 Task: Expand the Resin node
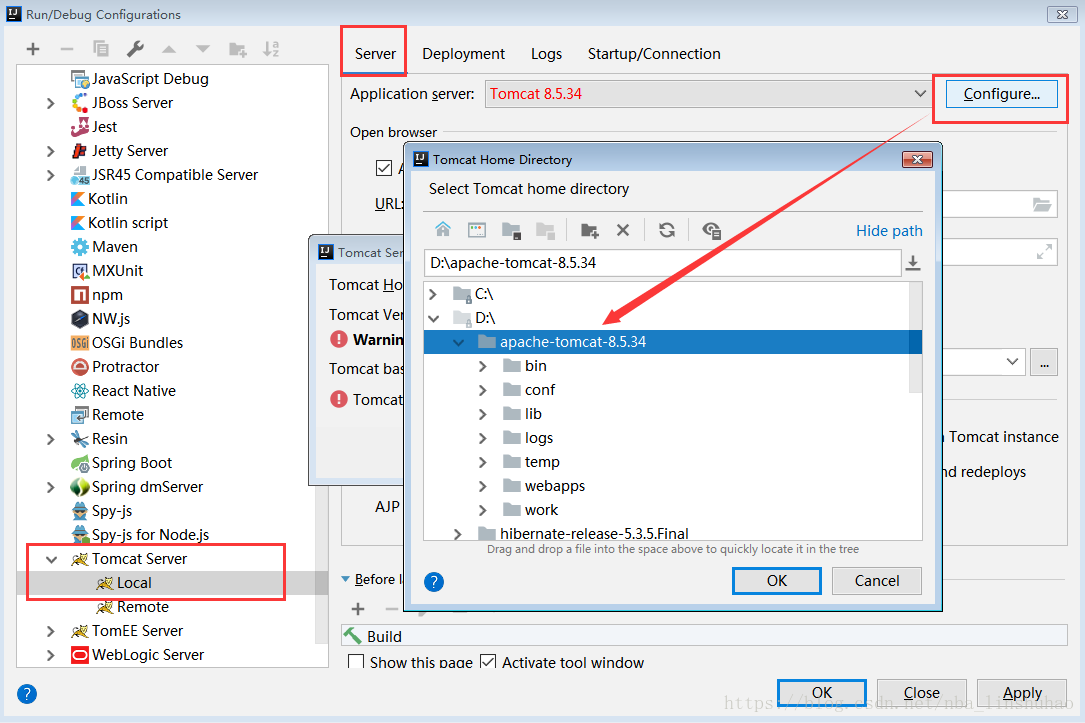(x=51, y=439)
